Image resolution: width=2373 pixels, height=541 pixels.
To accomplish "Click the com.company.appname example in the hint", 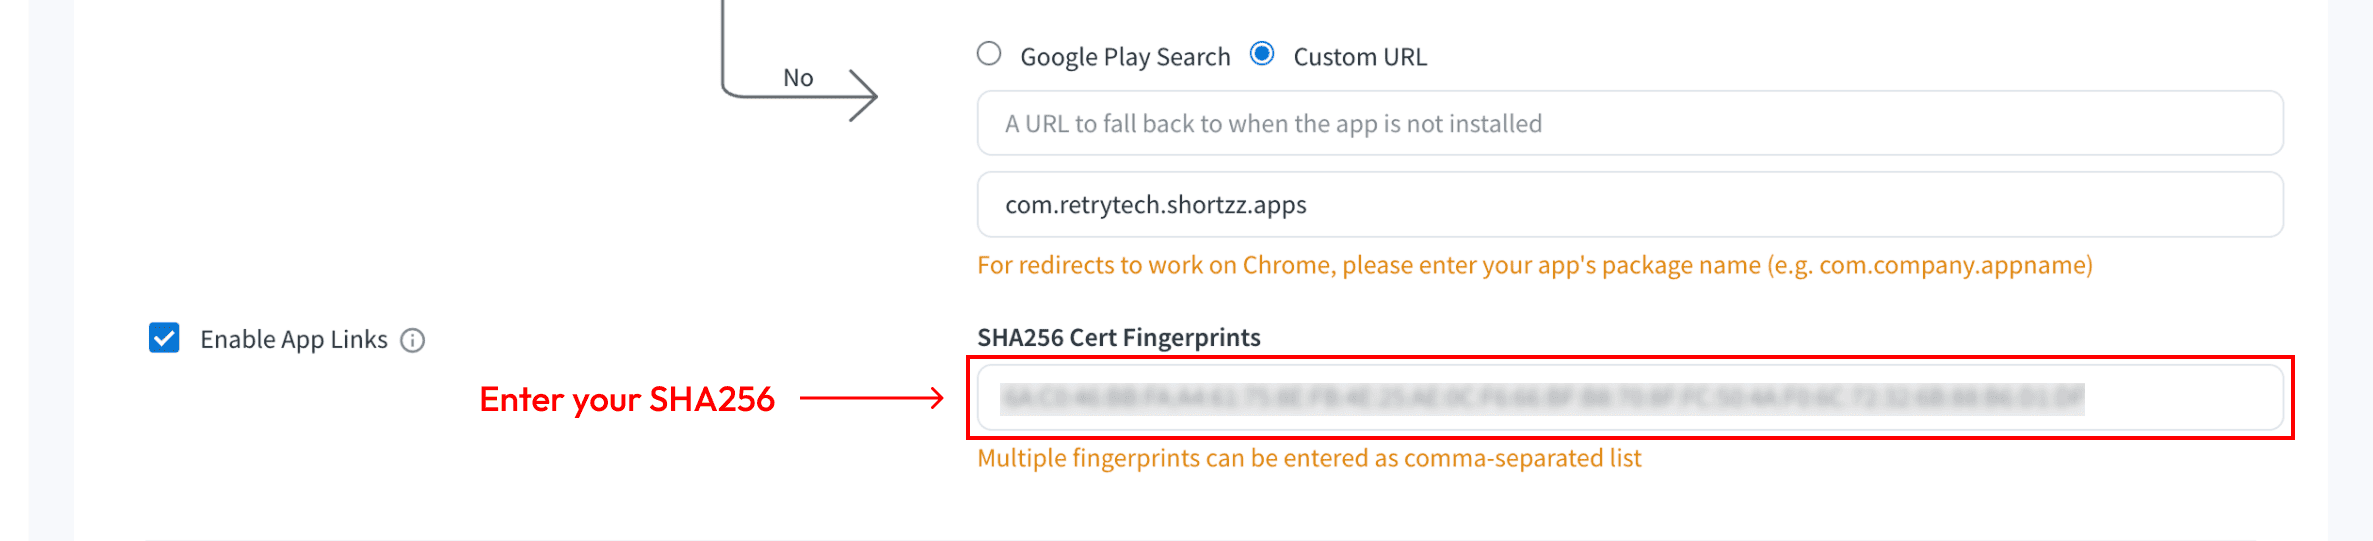I will pos(1951,265).
